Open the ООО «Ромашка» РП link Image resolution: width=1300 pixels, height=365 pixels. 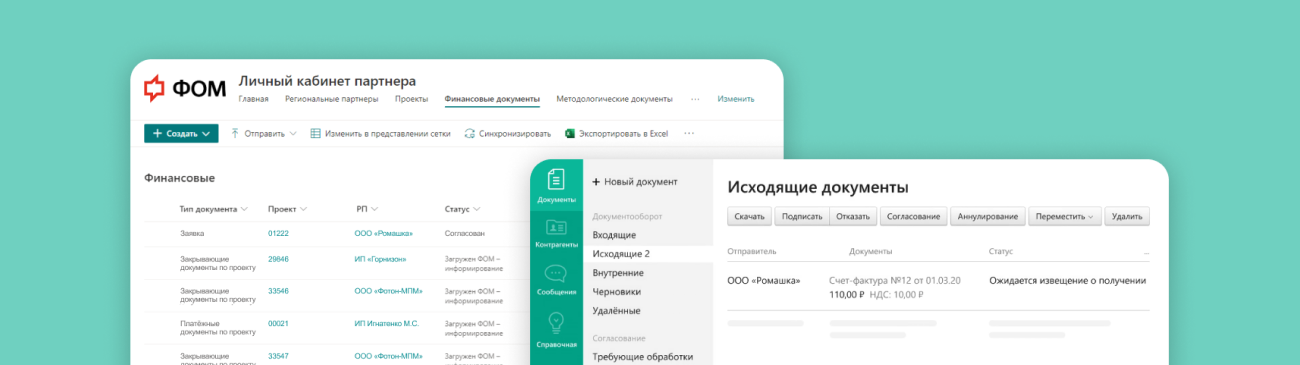point(384,233)
